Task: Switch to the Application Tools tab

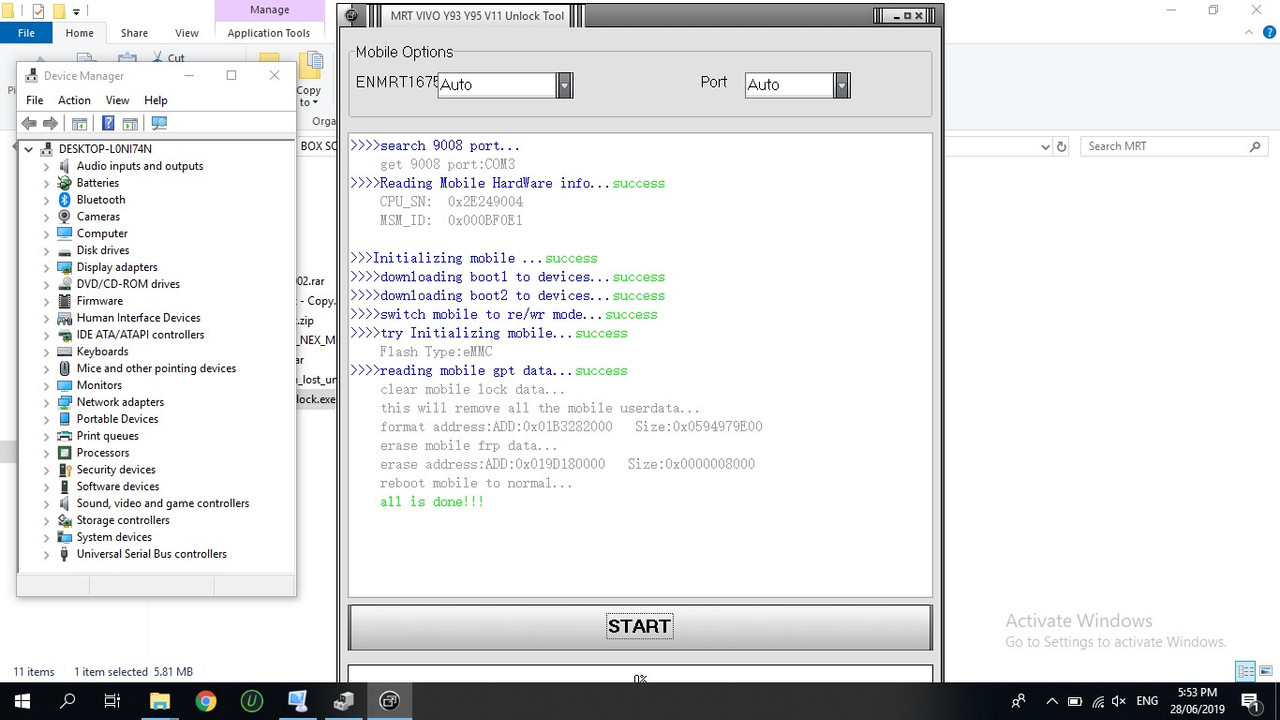Action: 269,33
